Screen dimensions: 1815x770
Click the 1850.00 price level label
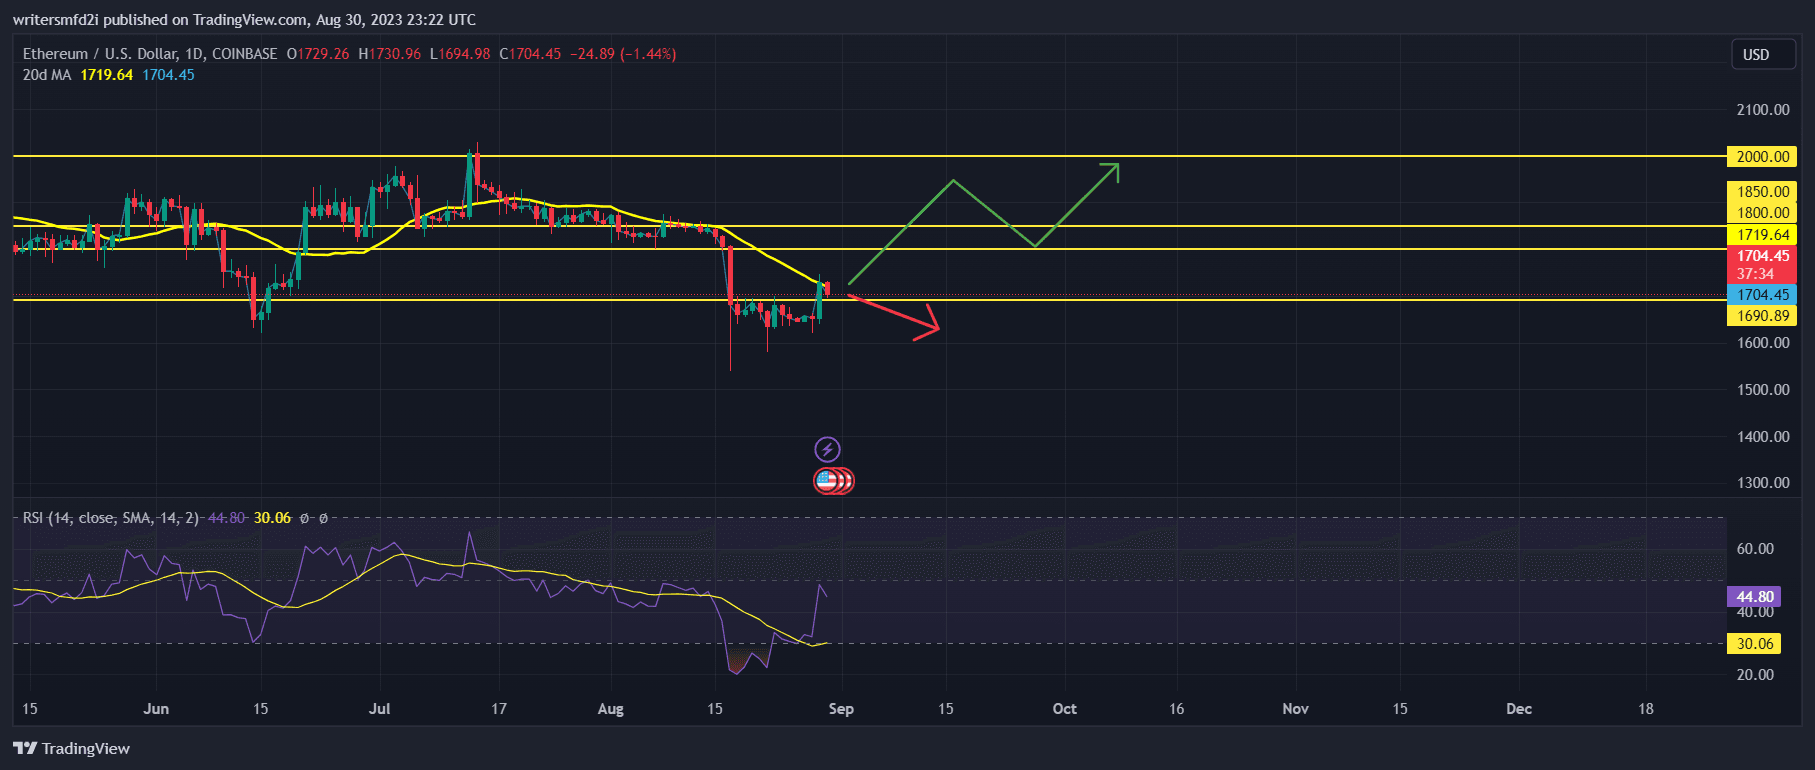pyautogui.click(x=1762, y=192)
